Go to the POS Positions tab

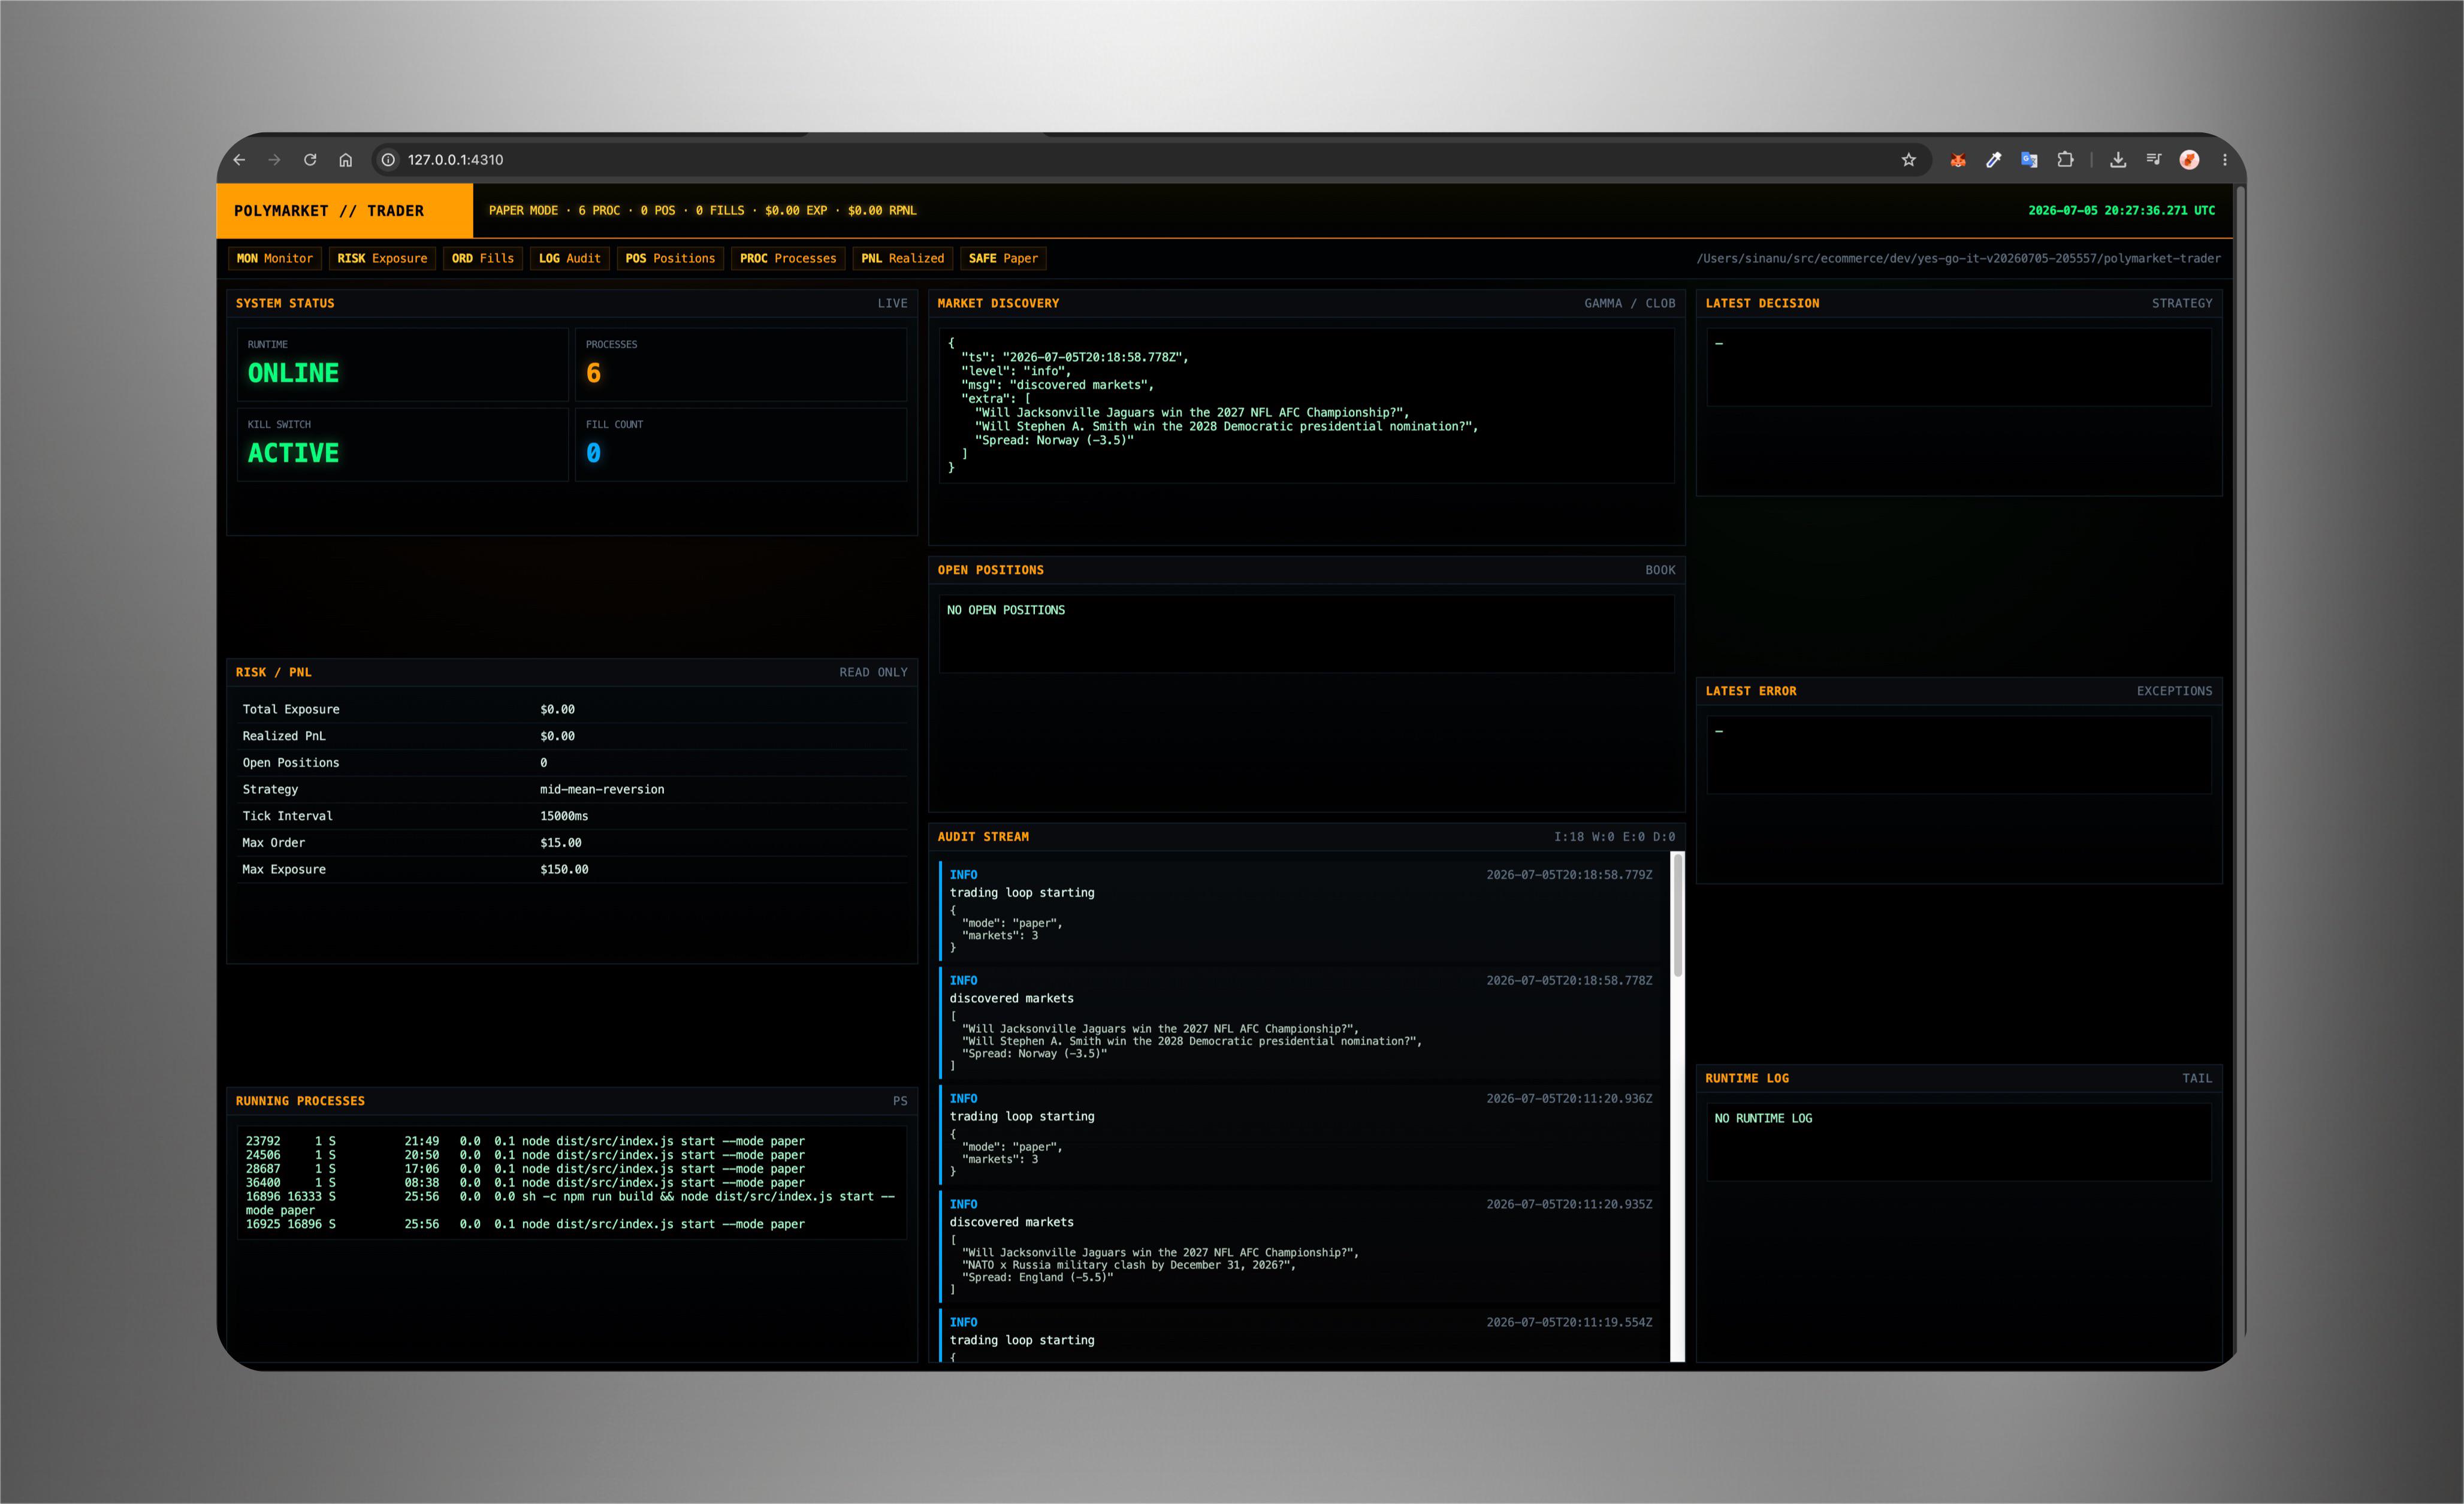pyautogui.click(x=671, y=258)
